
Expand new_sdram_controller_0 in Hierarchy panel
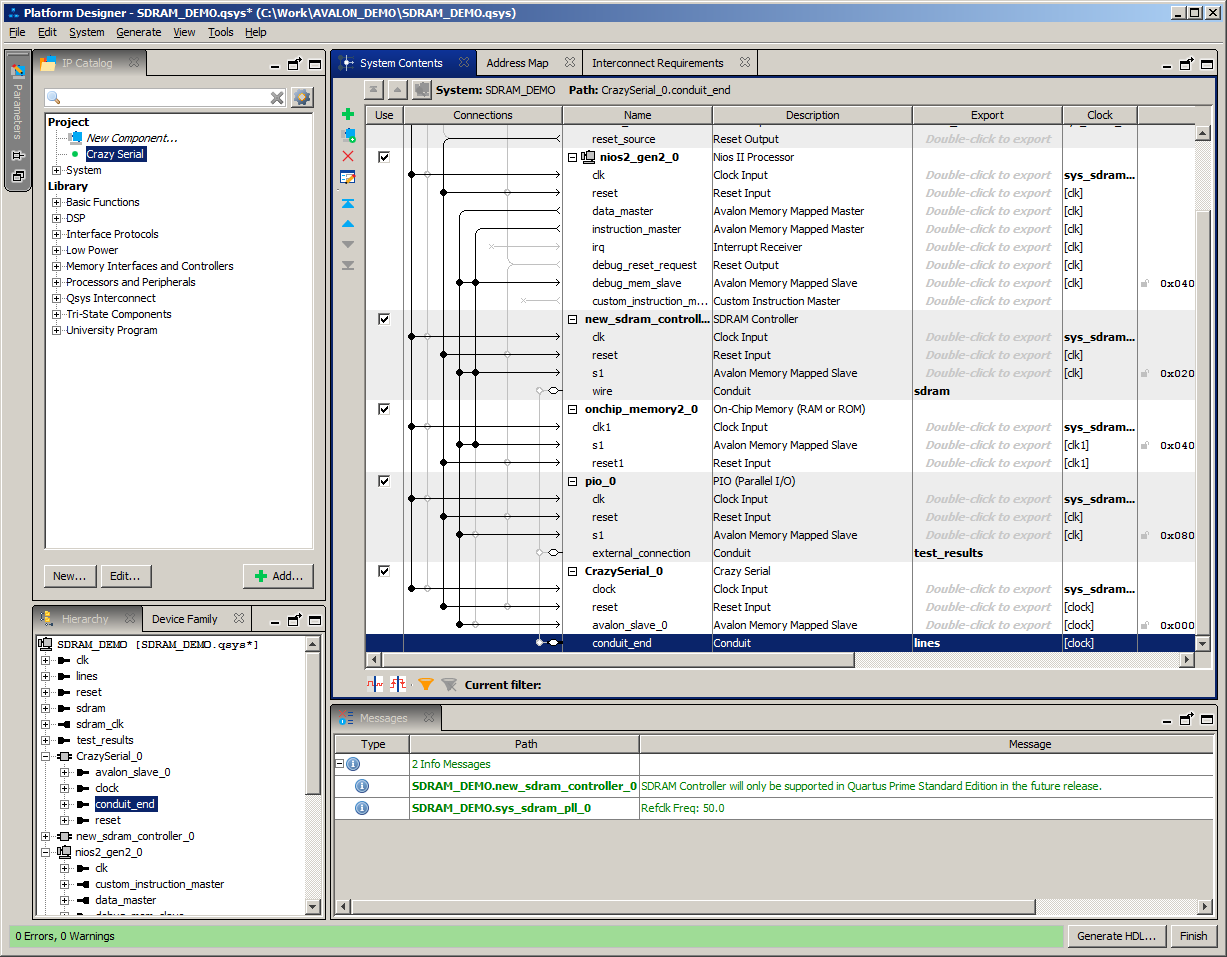click(46, 836)
